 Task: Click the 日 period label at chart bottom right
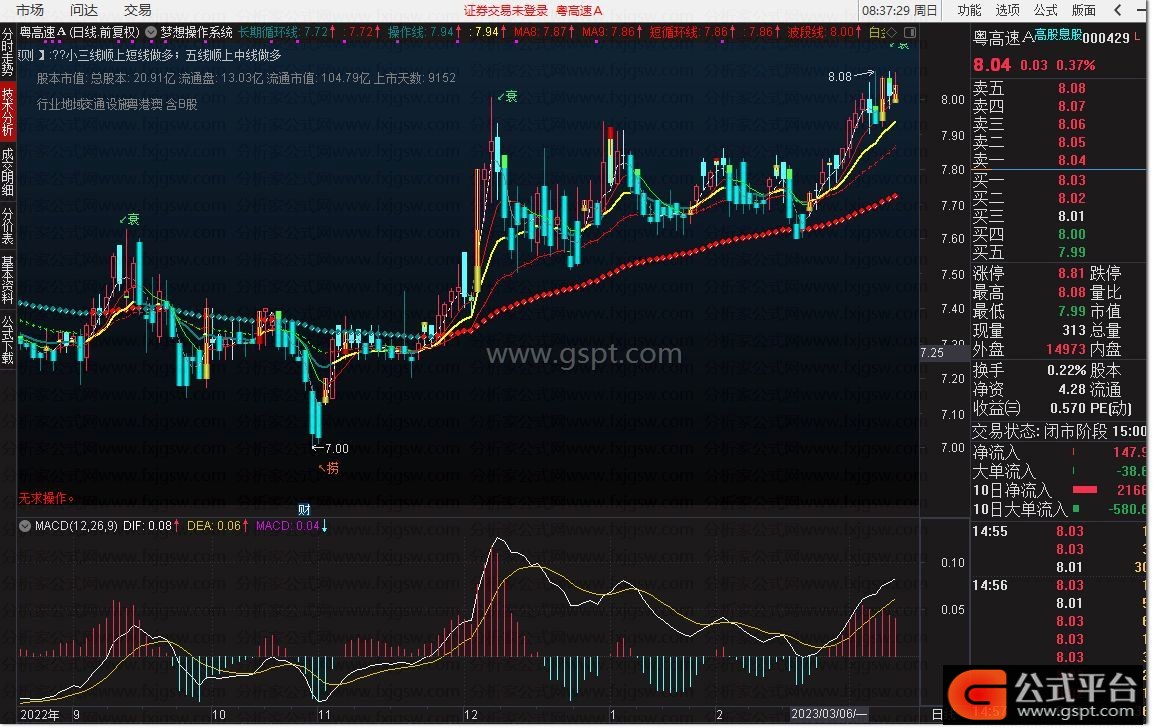[937, 714]
